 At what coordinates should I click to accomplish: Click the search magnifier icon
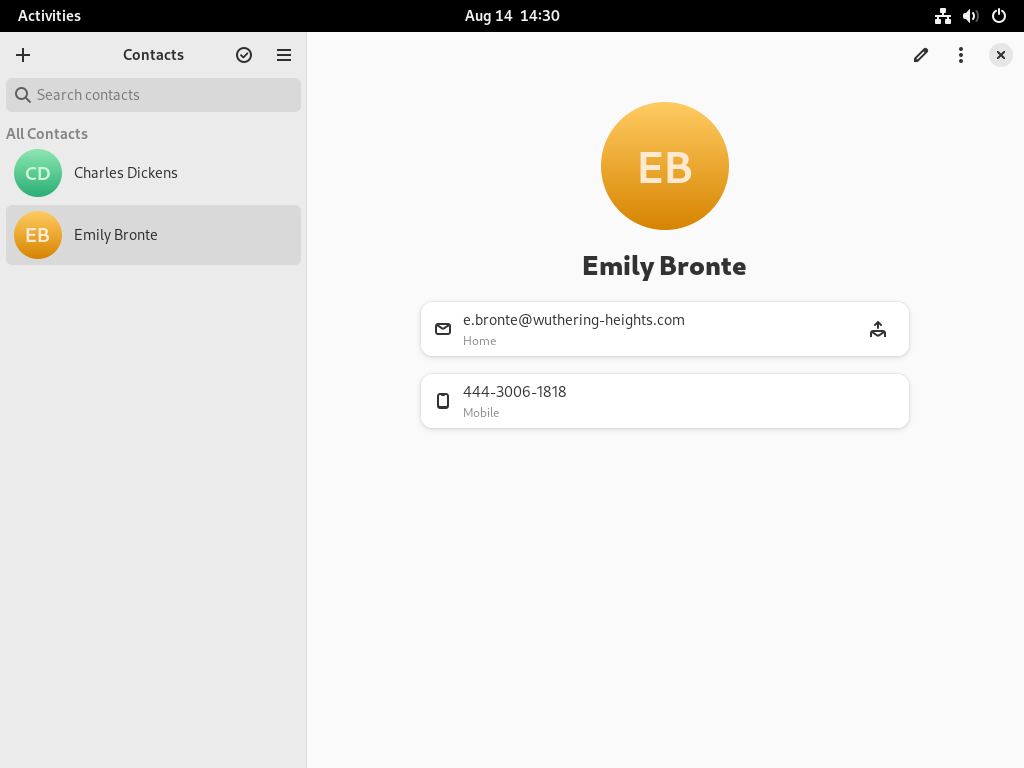point(22,95)
